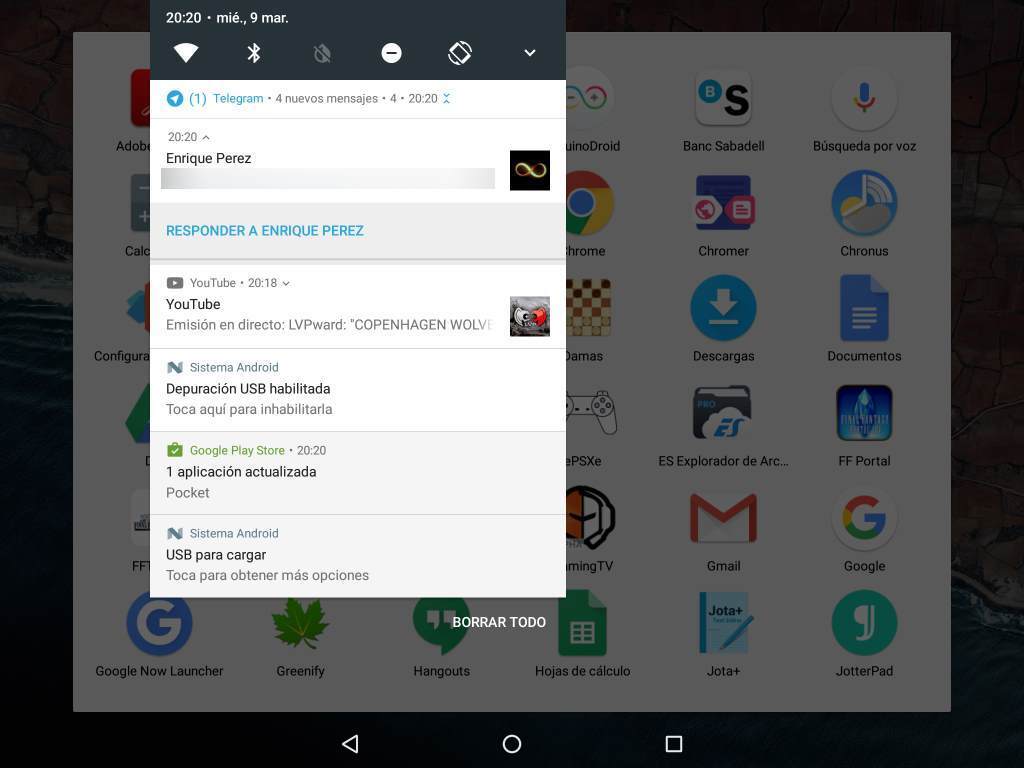Tap Android Home navigation button

512,744
